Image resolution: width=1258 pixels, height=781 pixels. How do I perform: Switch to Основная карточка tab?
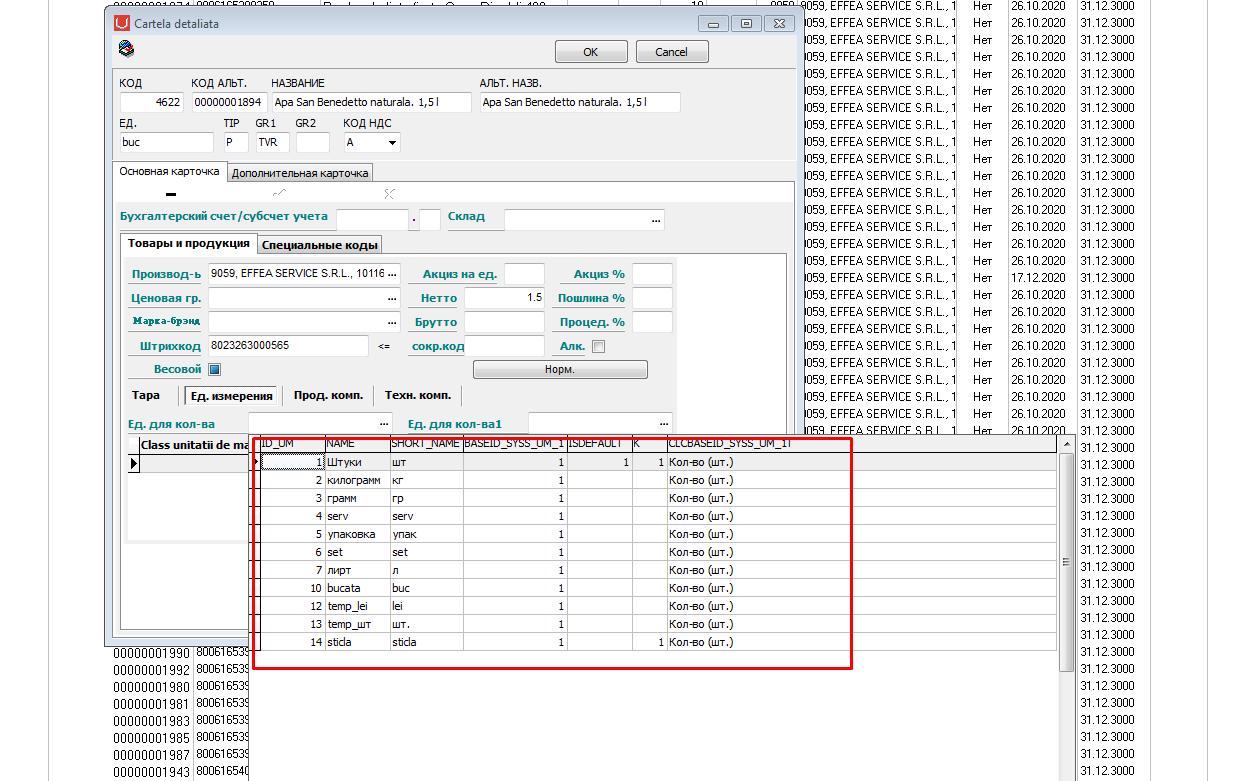[x=170, y=172]
